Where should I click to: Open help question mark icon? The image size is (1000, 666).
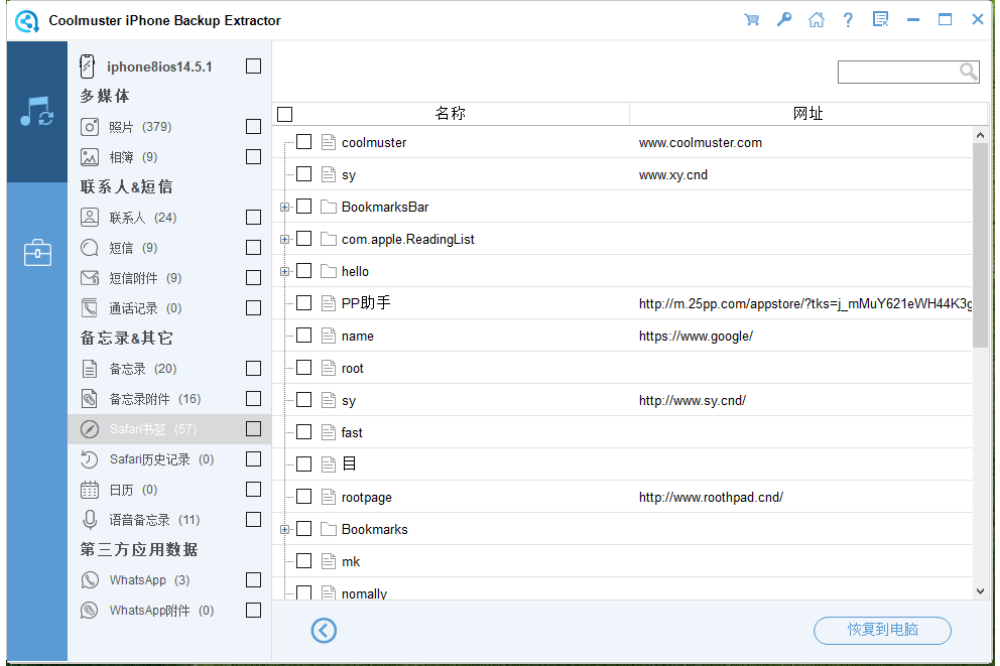click(x=848, y=20)
